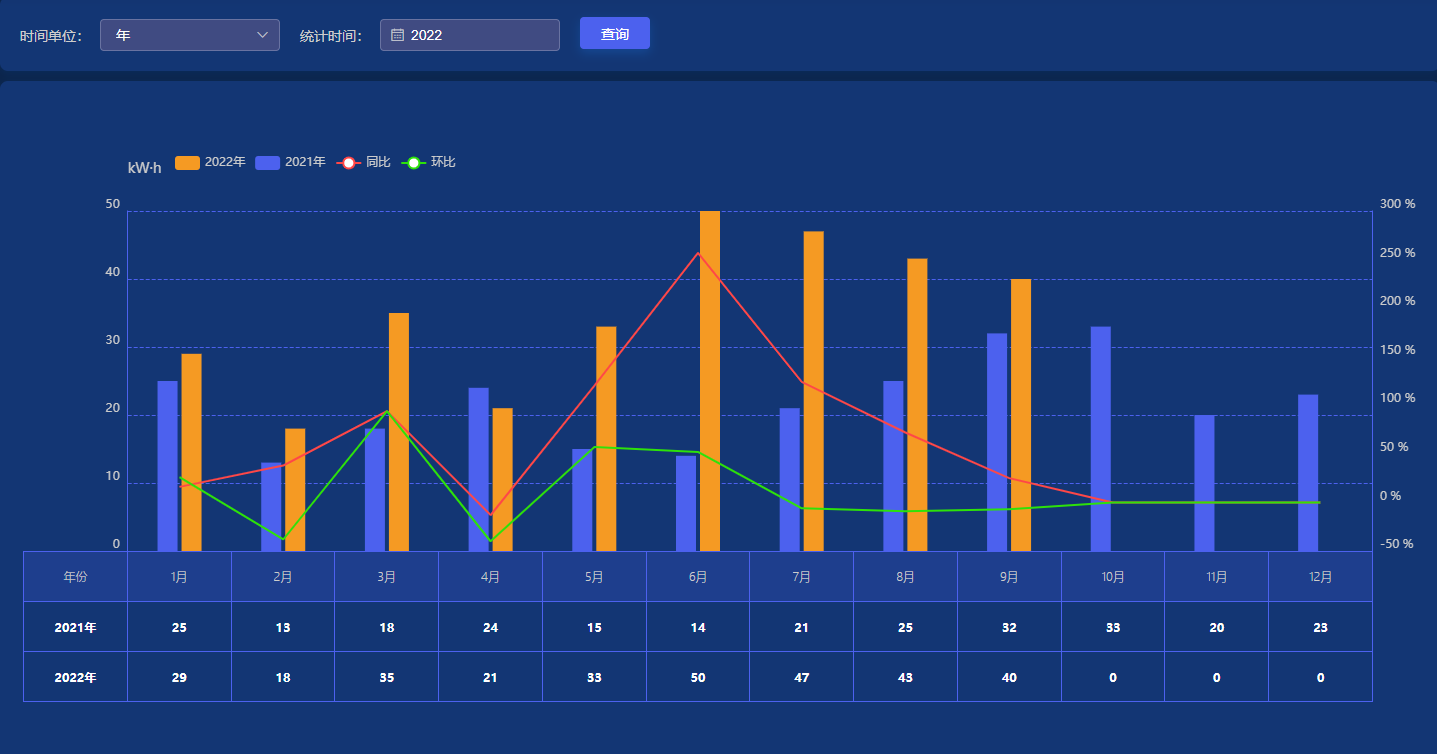The image size is (1437, 754).
Task: Click the 6月 column header
Action: (698, 577)
